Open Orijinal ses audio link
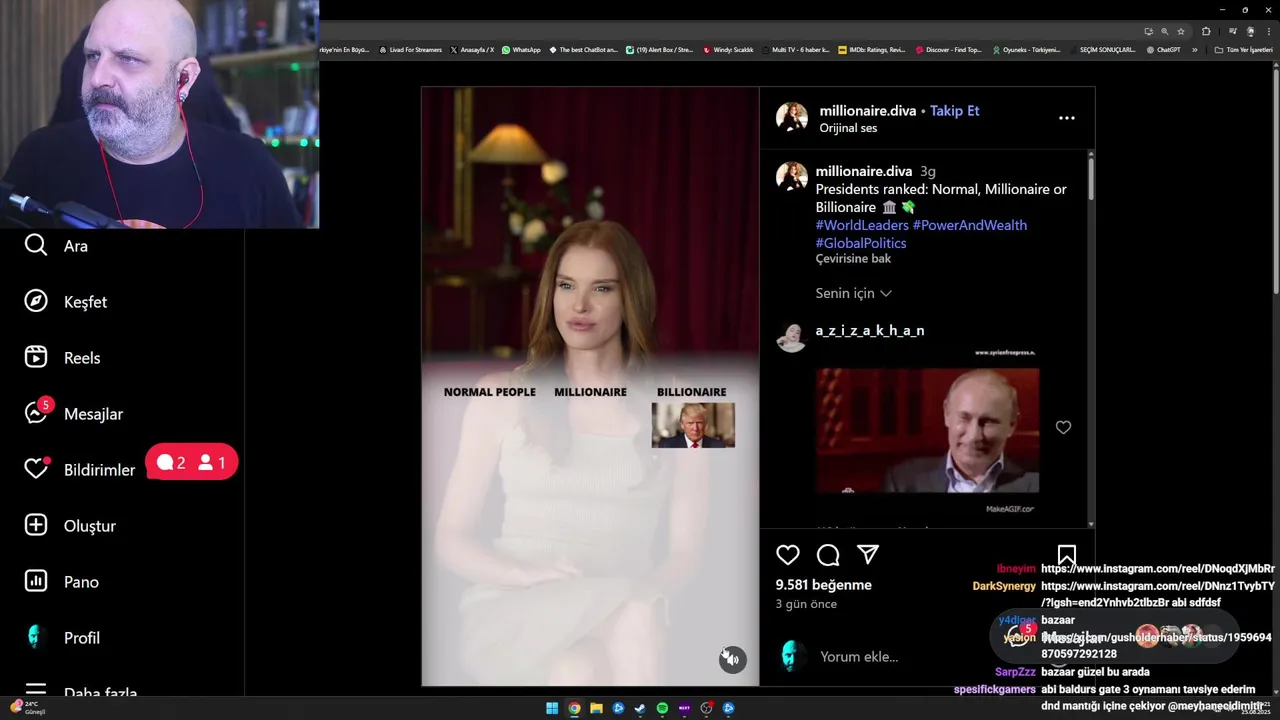 (848, 128)
